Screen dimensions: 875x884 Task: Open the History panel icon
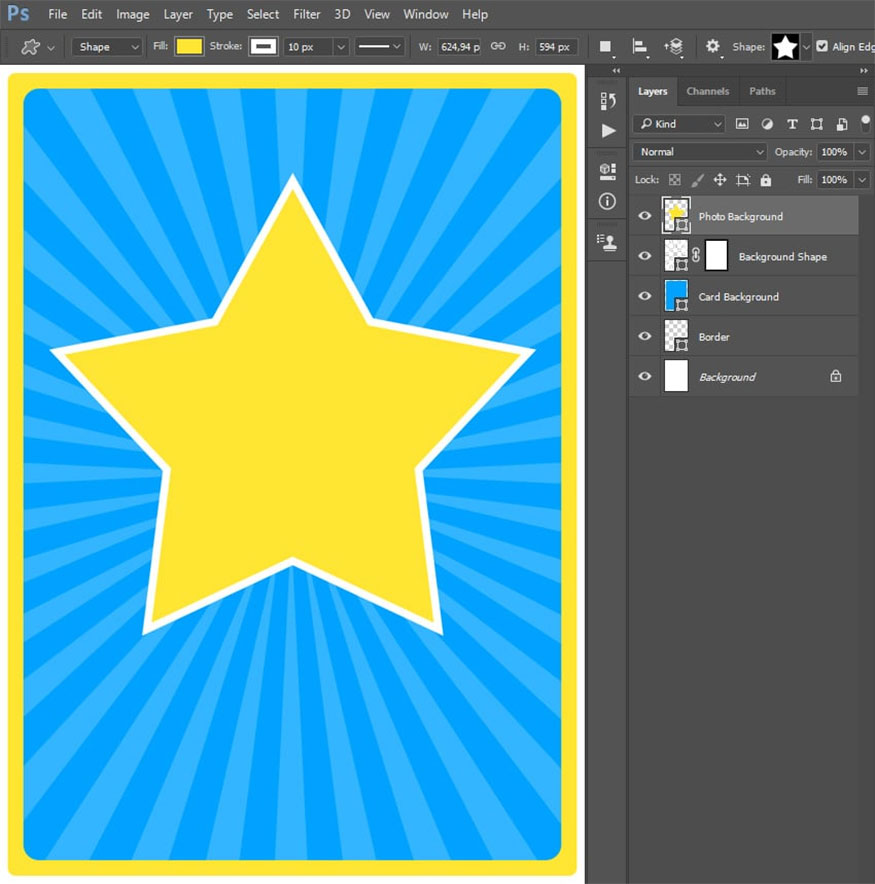(x=607, y=100)
